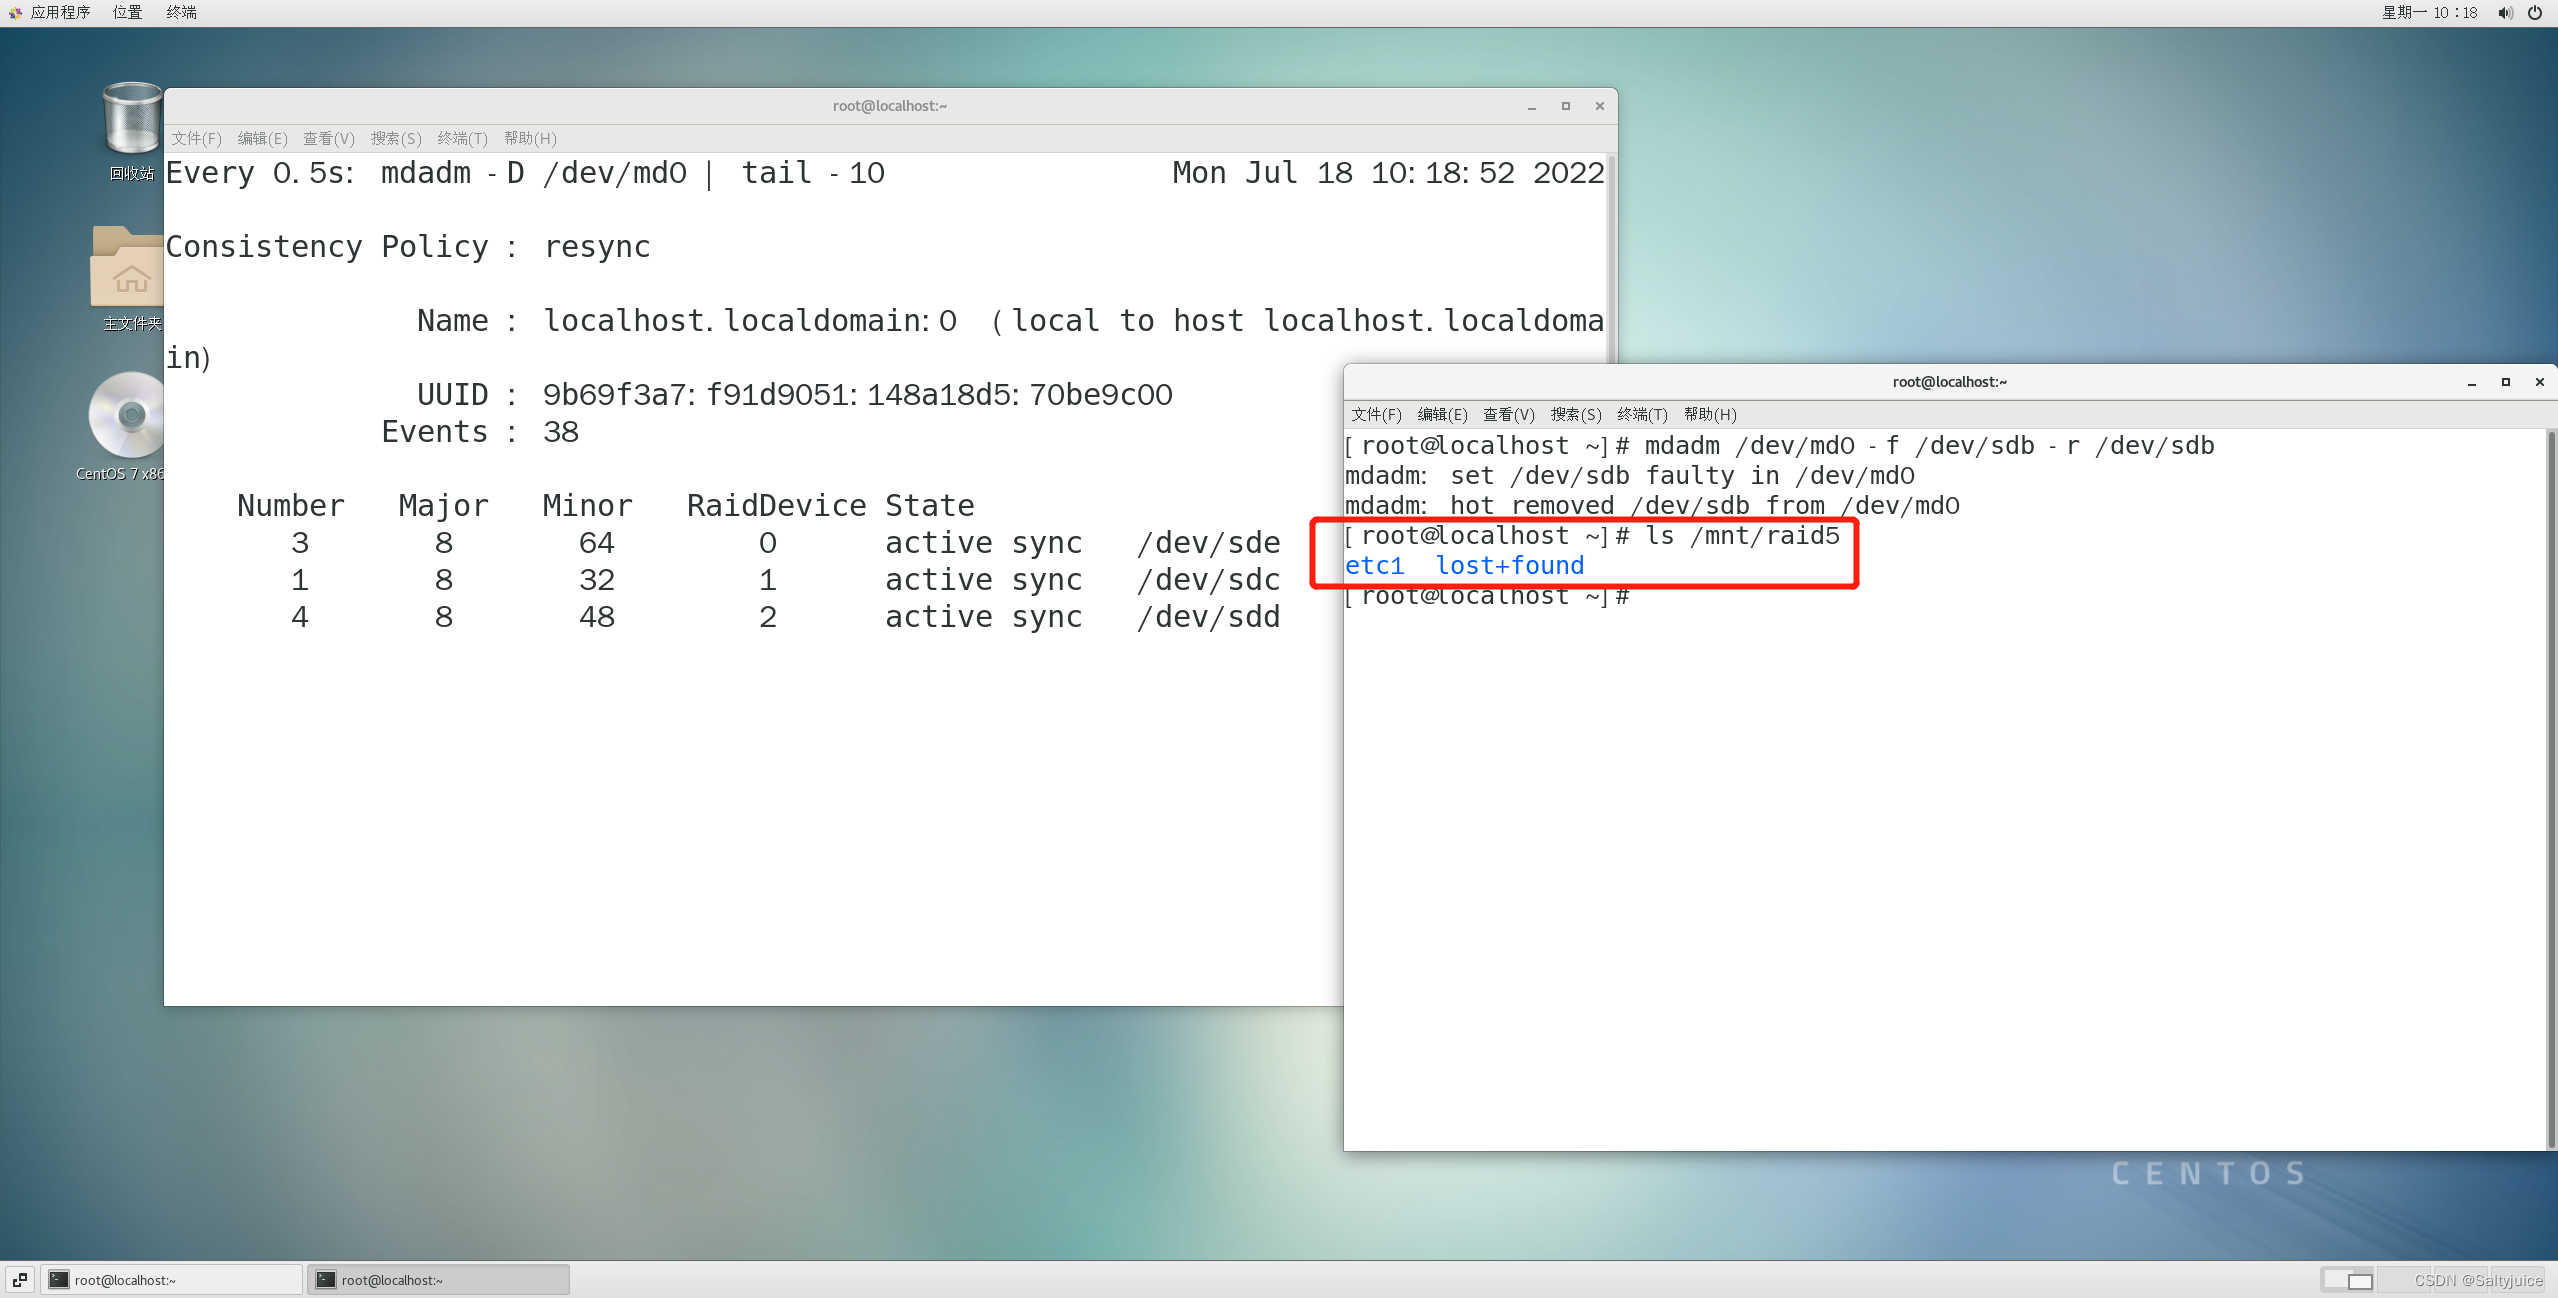Click the clock showing 星期一 10:18
This screenshot has height=1298, width=2558.
point(2429,13)
